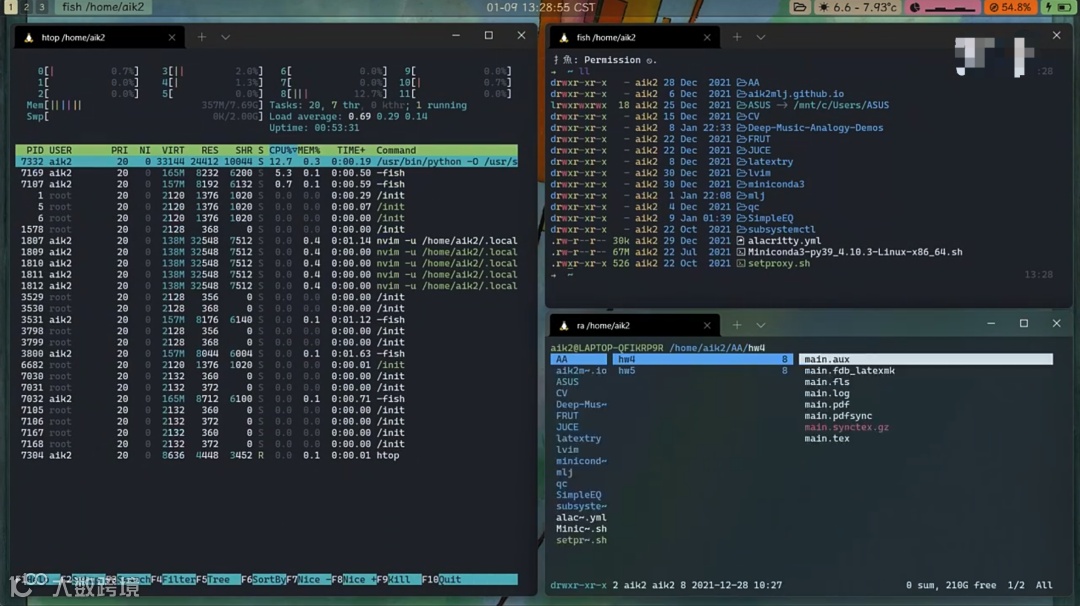Select SimpleEQ directory in ranger
The width and height of the screenshot is (1080, 606).
coord(579,495)
